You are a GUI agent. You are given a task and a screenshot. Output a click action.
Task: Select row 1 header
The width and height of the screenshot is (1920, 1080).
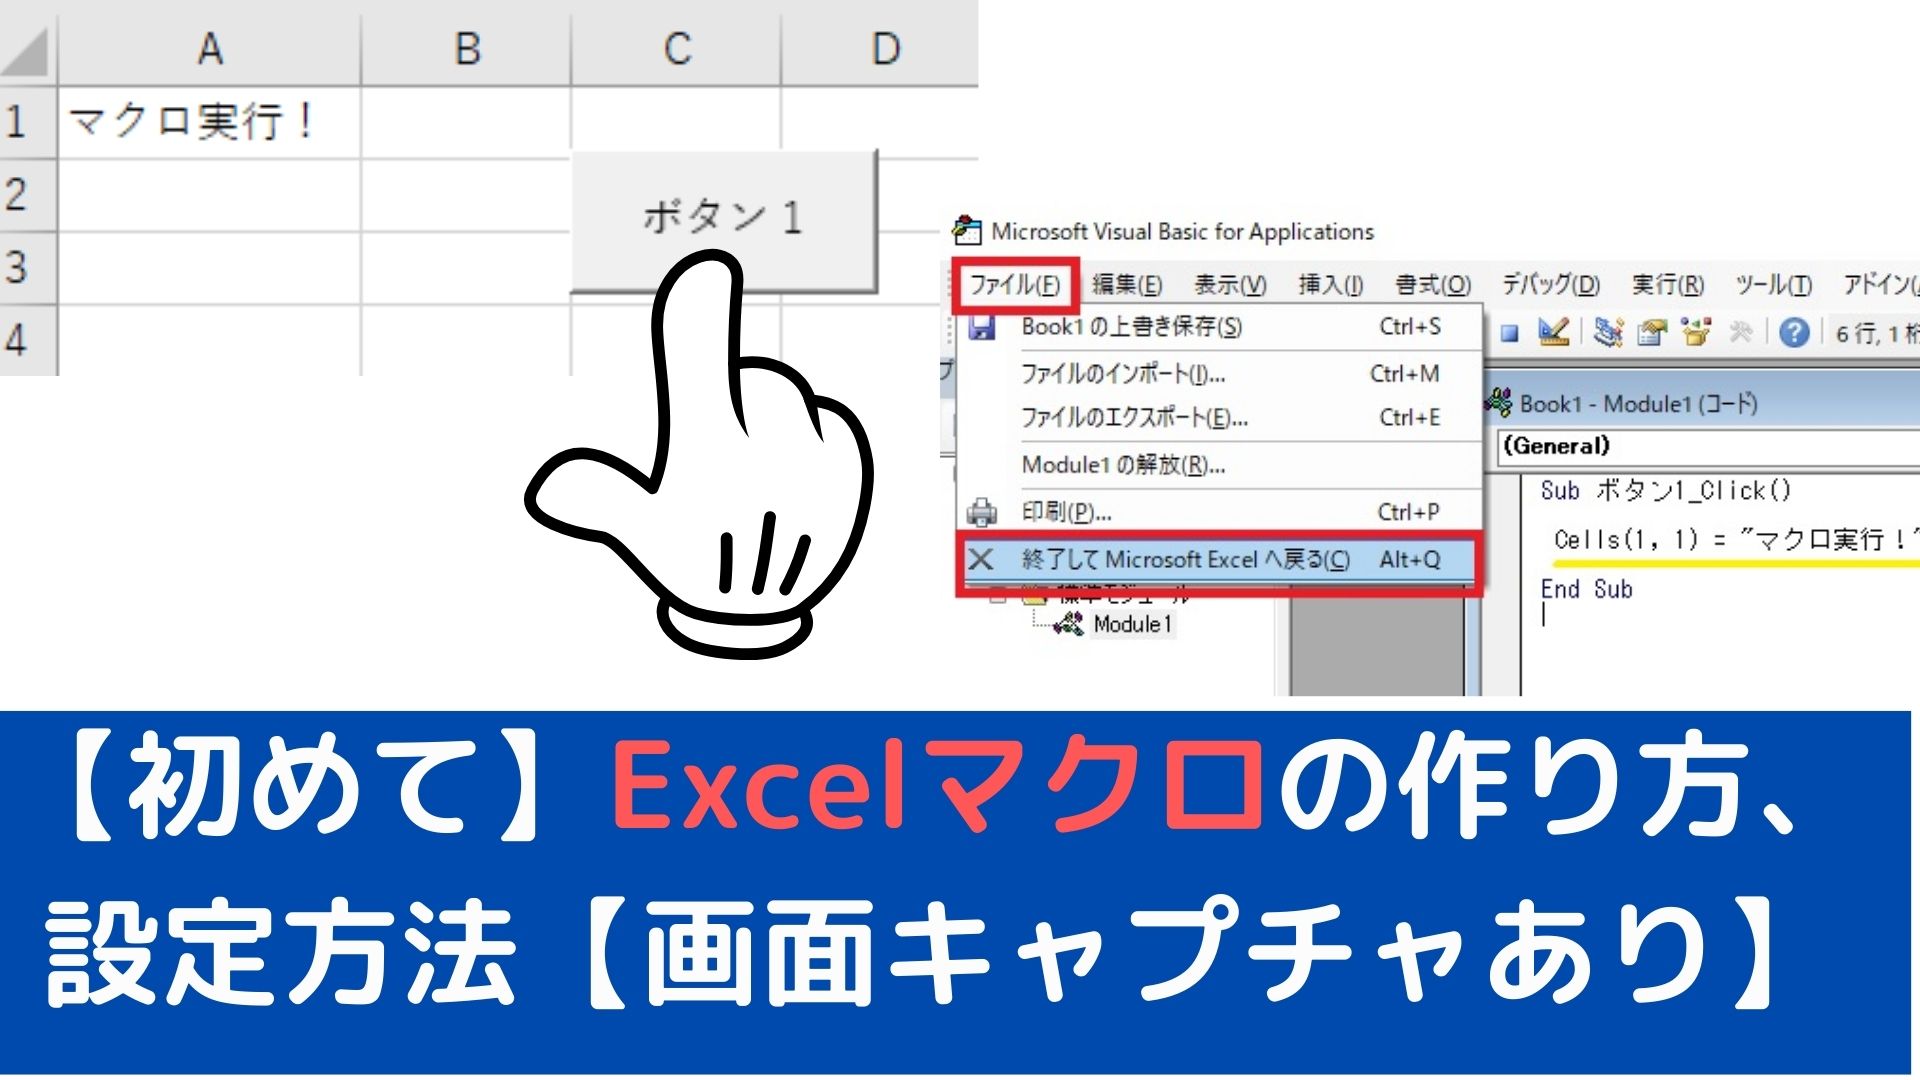tap(28, 122)
